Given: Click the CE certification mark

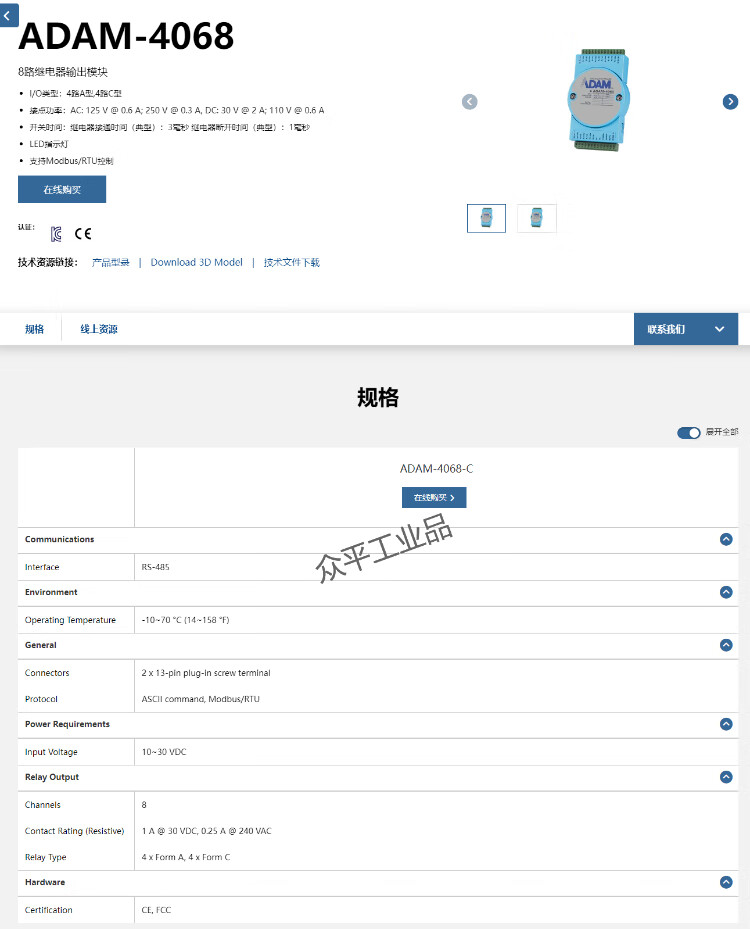Looking at the screenshot, I should click(83, 233).
